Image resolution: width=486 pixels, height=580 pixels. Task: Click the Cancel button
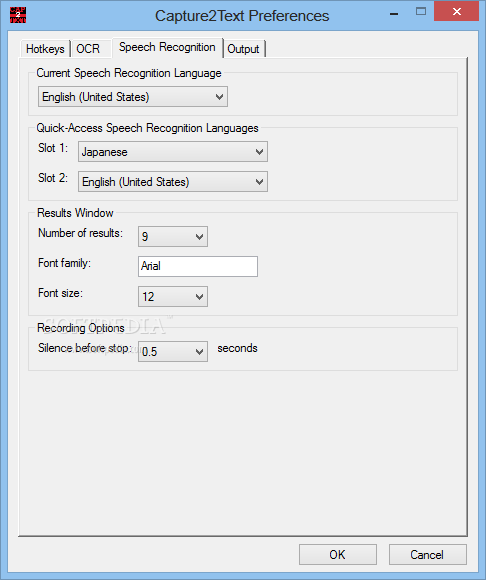coord(427,554)
